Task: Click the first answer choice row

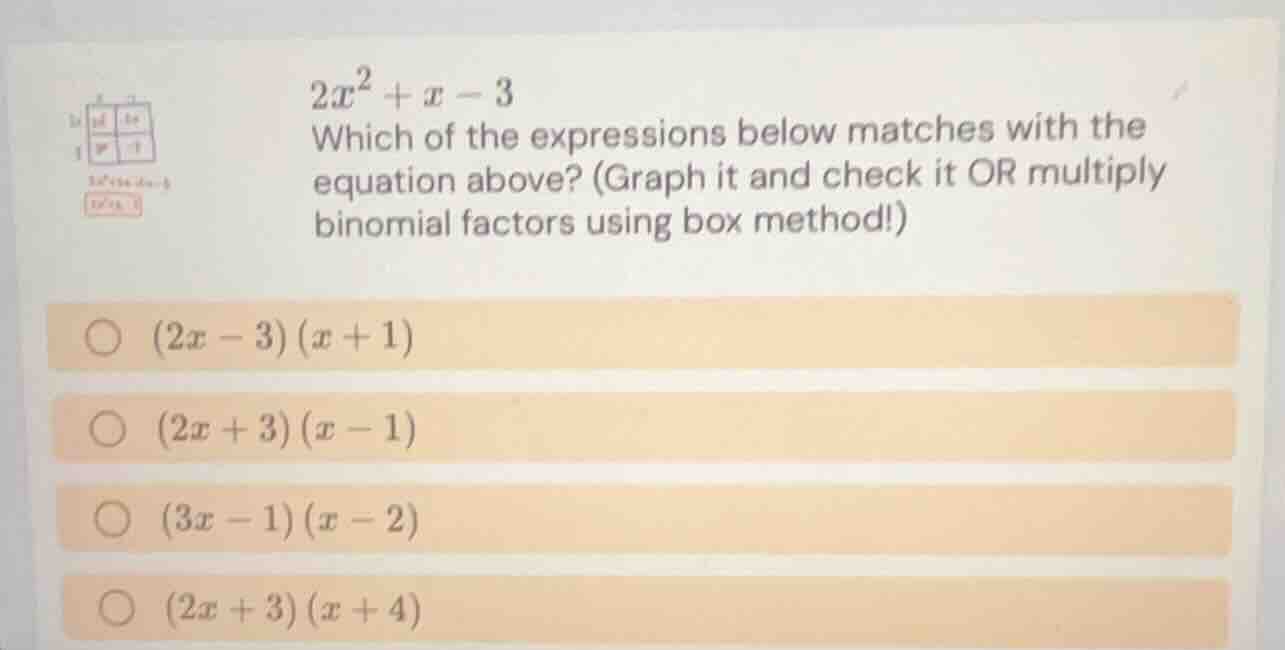Action: click(x=640, y=337)
